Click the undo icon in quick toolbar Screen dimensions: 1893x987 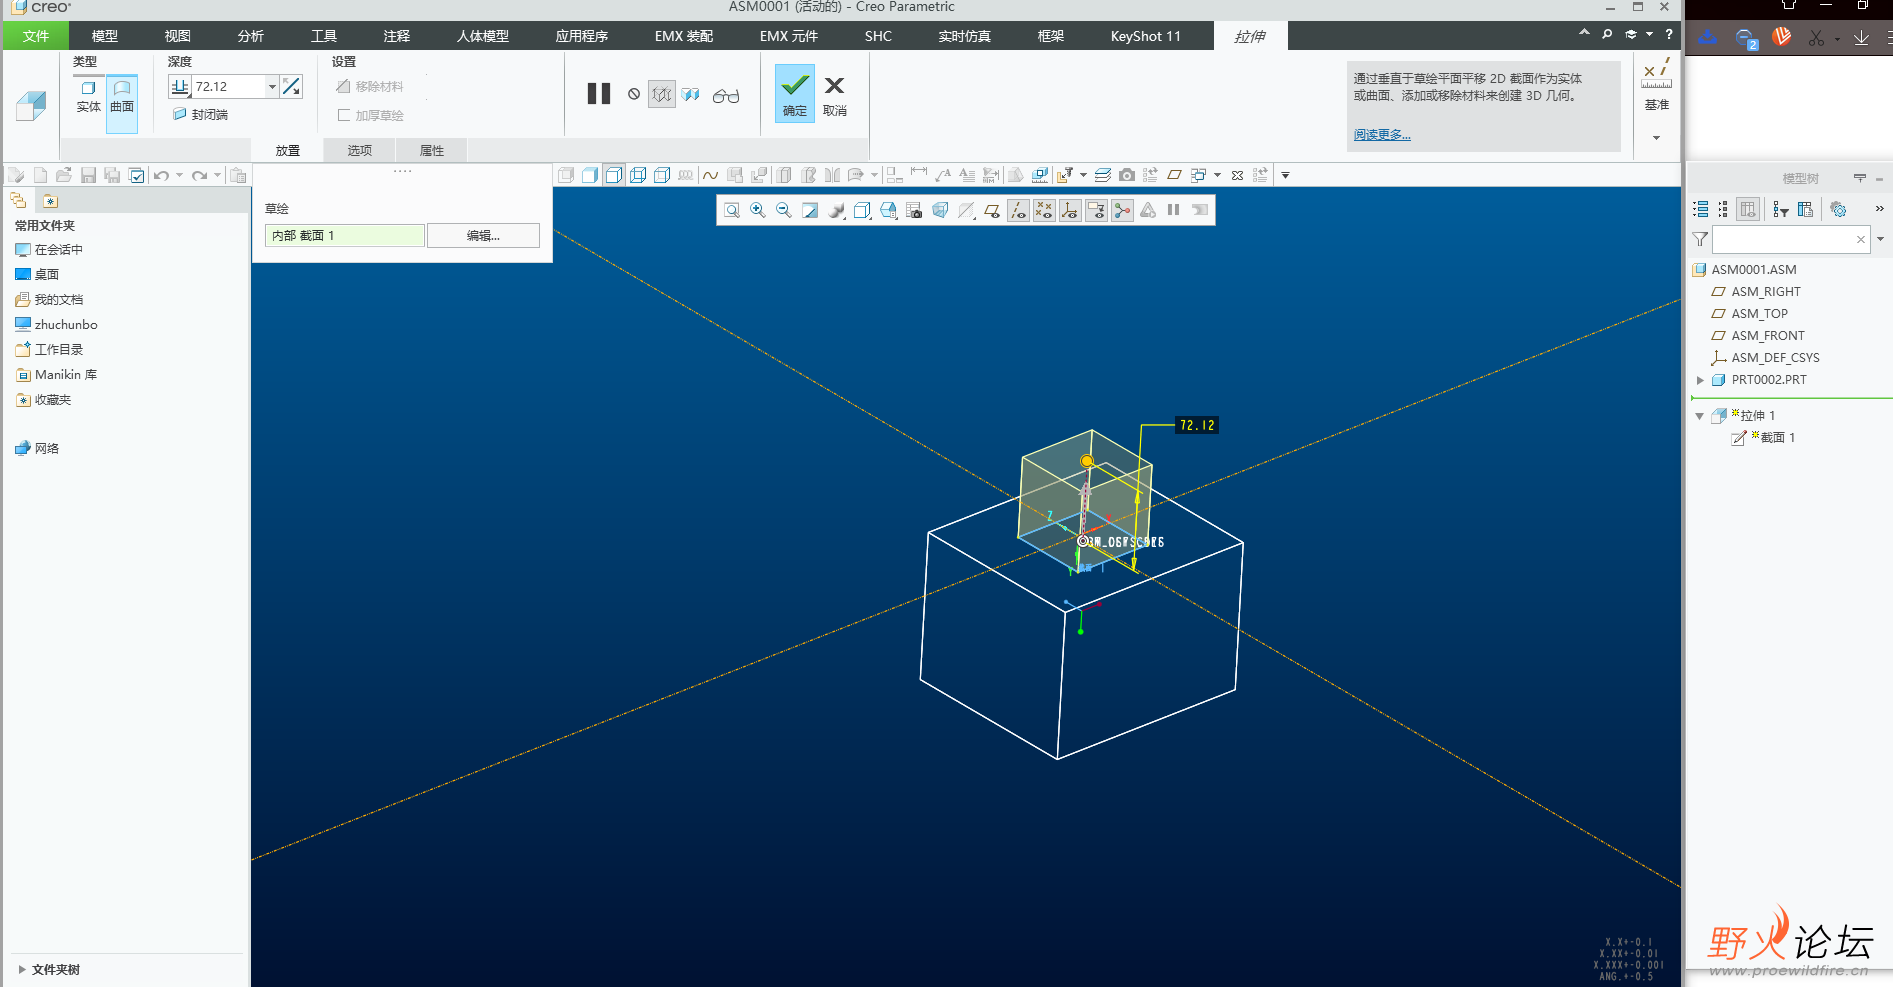[x=161, y=176]
